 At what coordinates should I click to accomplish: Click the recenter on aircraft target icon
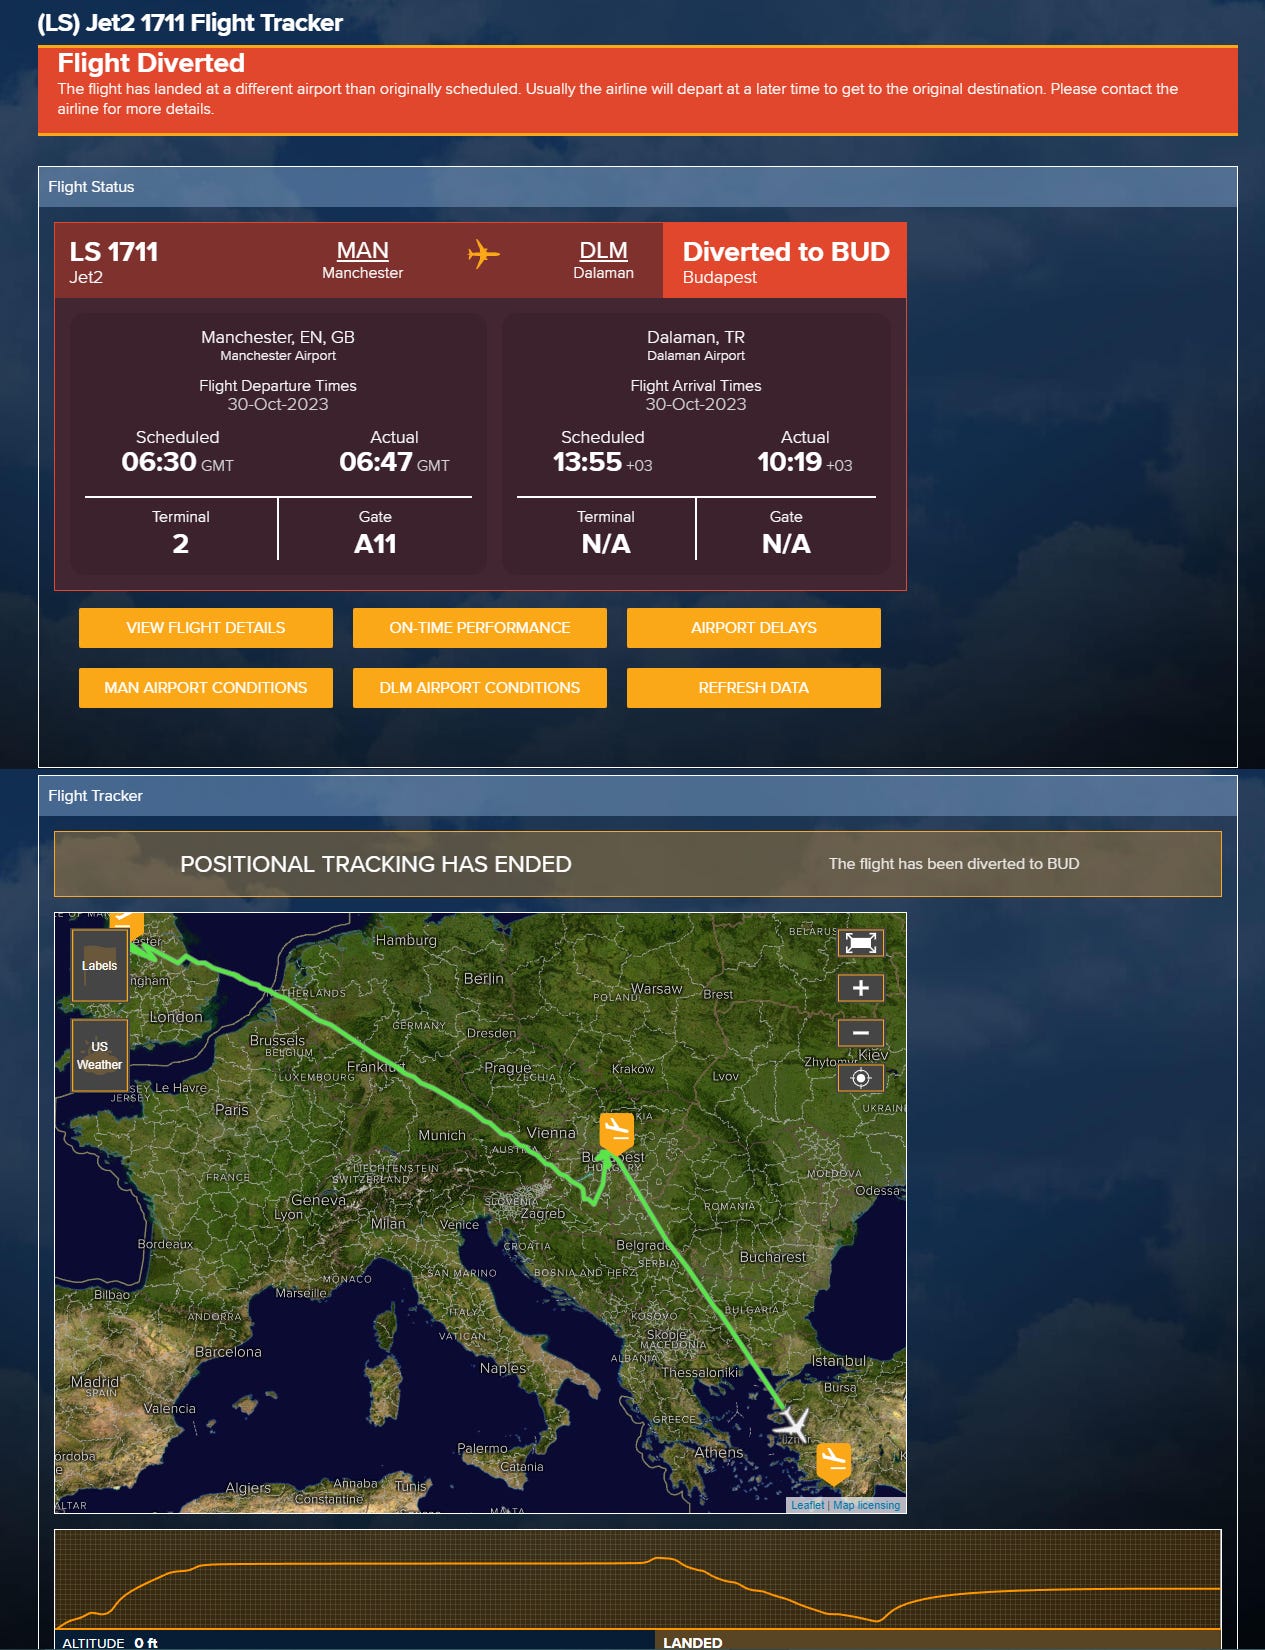[860, 1078]
